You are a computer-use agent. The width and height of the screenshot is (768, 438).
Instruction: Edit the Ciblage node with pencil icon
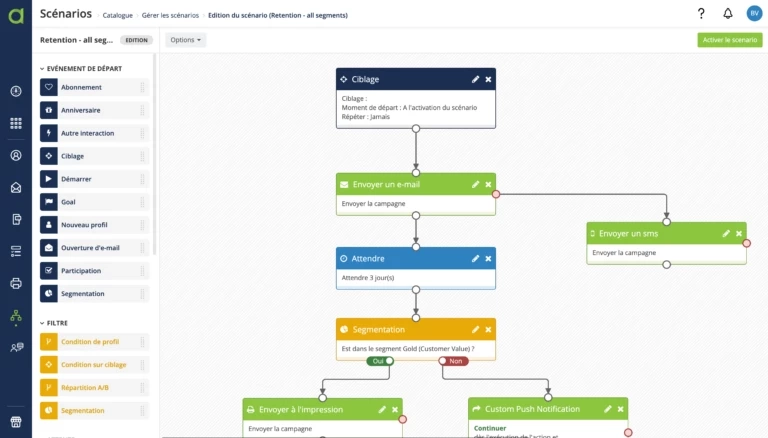coord(475,79)
